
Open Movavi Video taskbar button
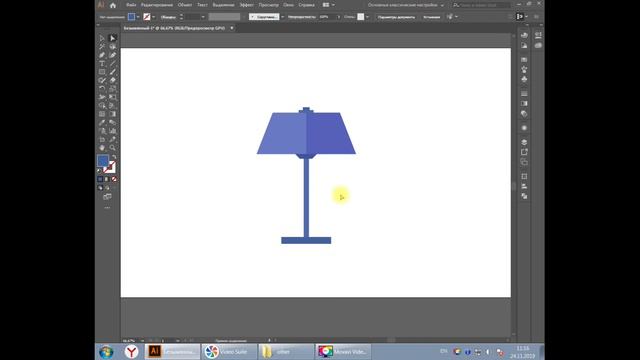(343, 351)
